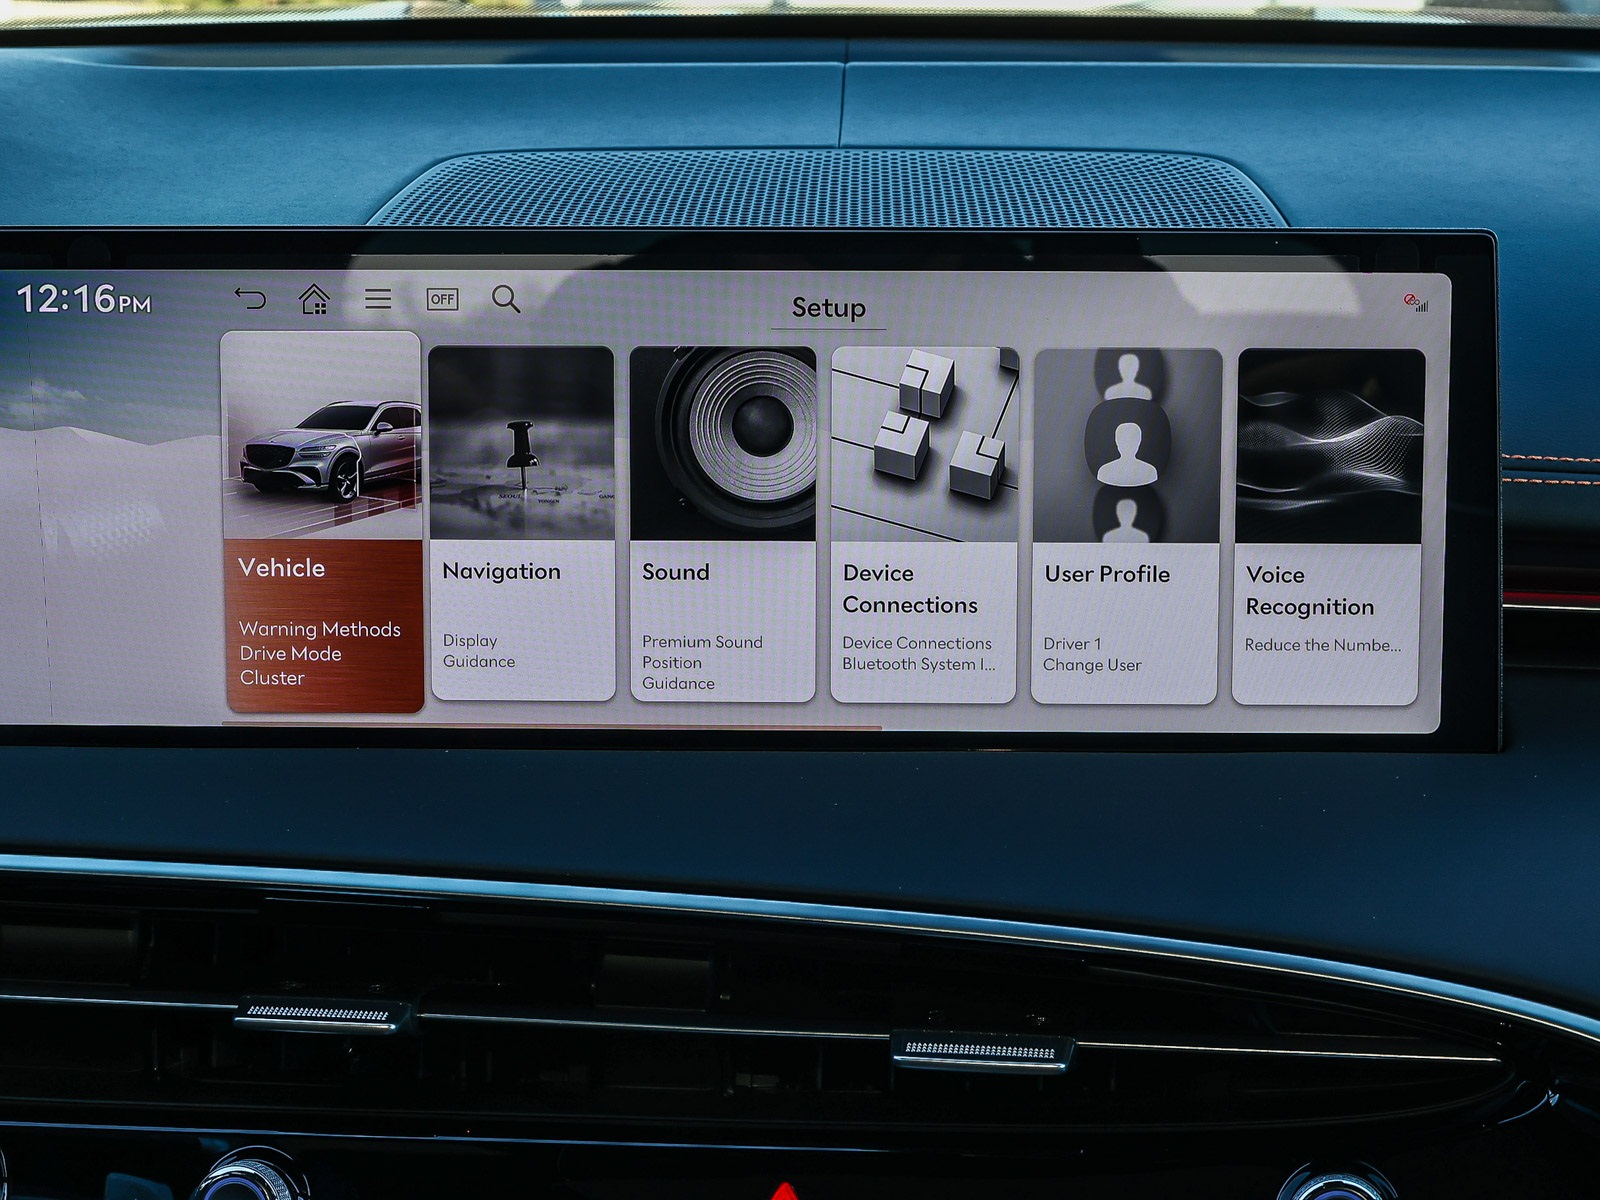Open Bluetooth System entry under Device Connections
Image resolution: width=1600 pixels, height=1200 pixels.
(918, 664)
